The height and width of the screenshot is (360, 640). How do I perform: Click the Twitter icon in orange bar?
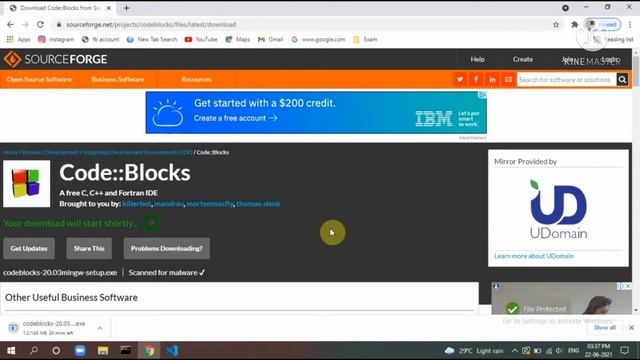coord(460,79)
